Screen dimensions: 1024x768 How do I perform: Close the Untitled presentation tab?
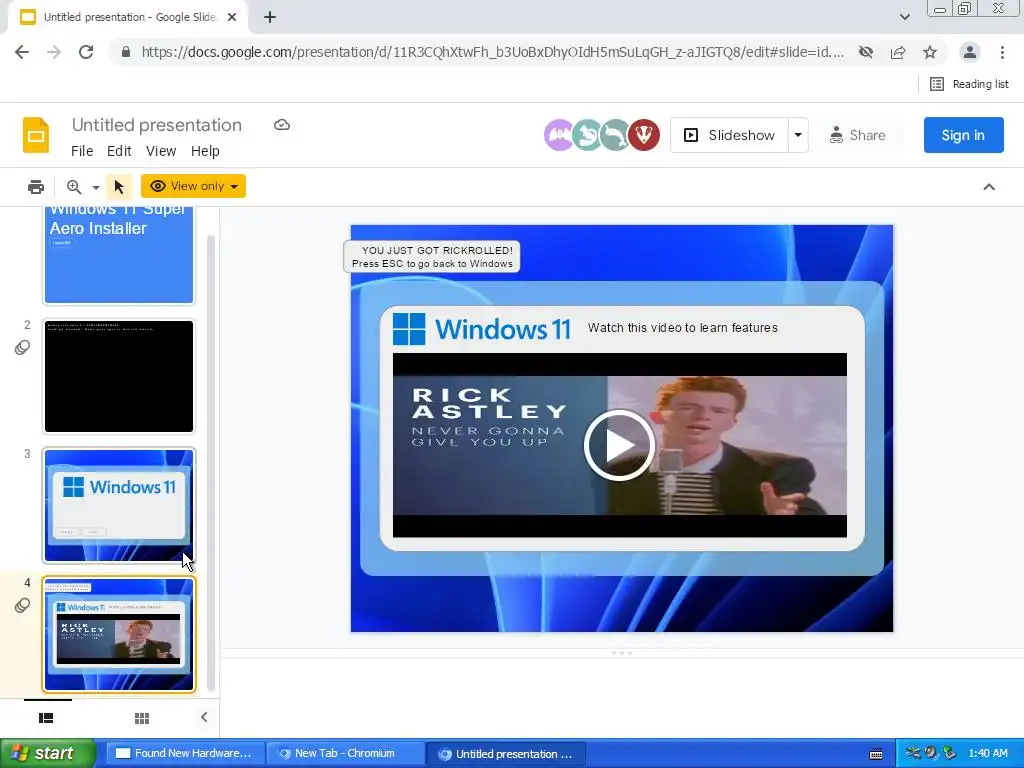click(x=232, y=17)
